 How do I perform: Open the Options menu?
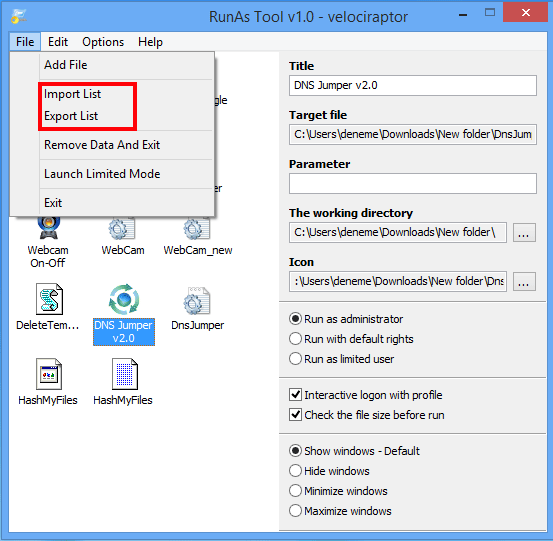coord(103,42)
